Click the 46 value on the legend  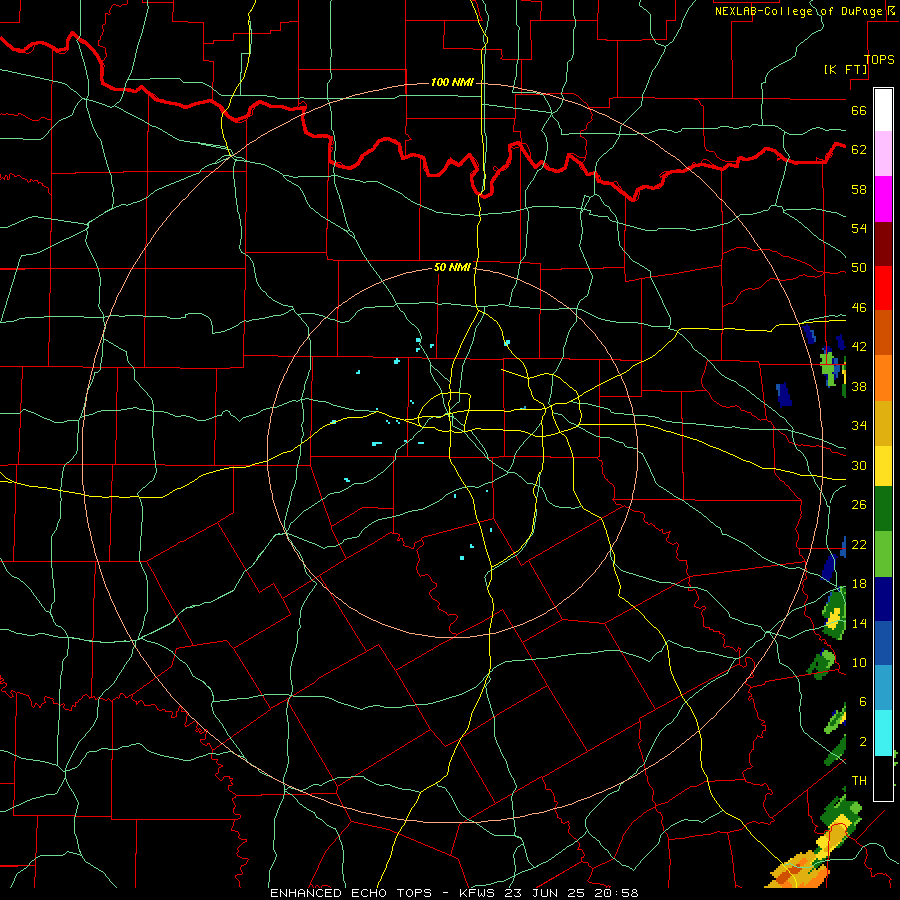pos(859,307)
